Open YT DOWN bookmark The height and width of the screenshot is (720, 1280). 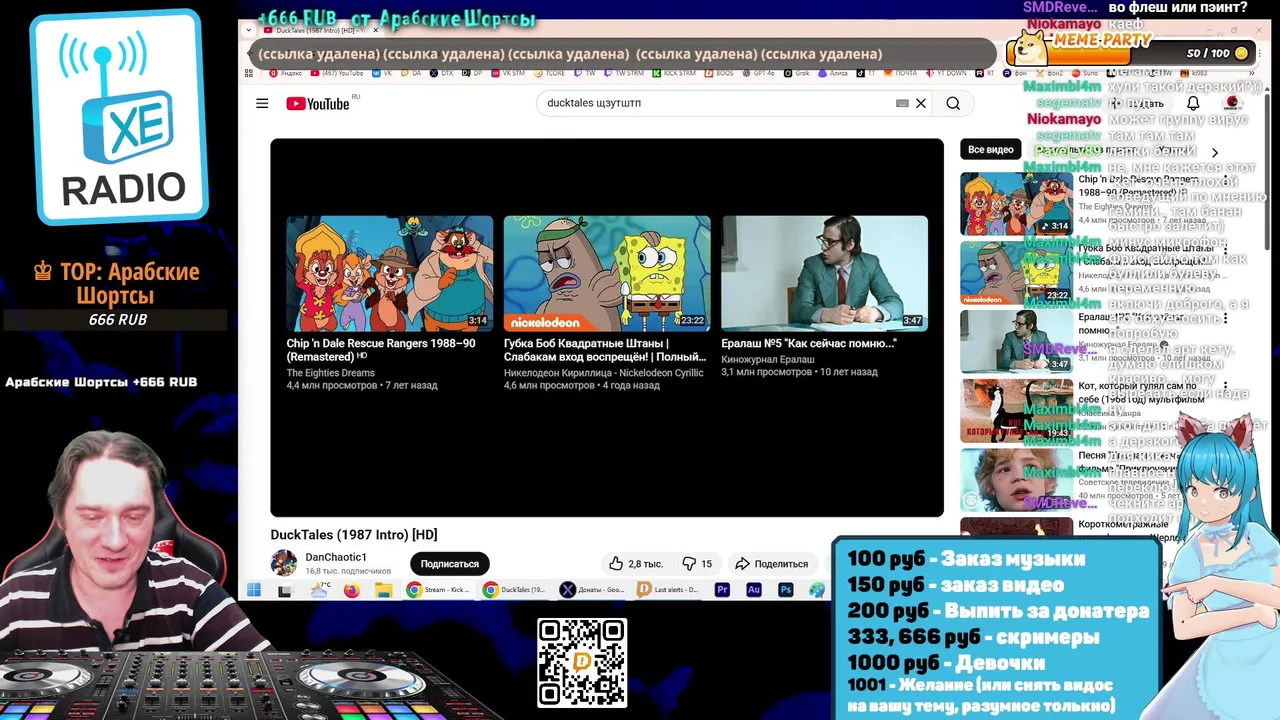[945, 73]
